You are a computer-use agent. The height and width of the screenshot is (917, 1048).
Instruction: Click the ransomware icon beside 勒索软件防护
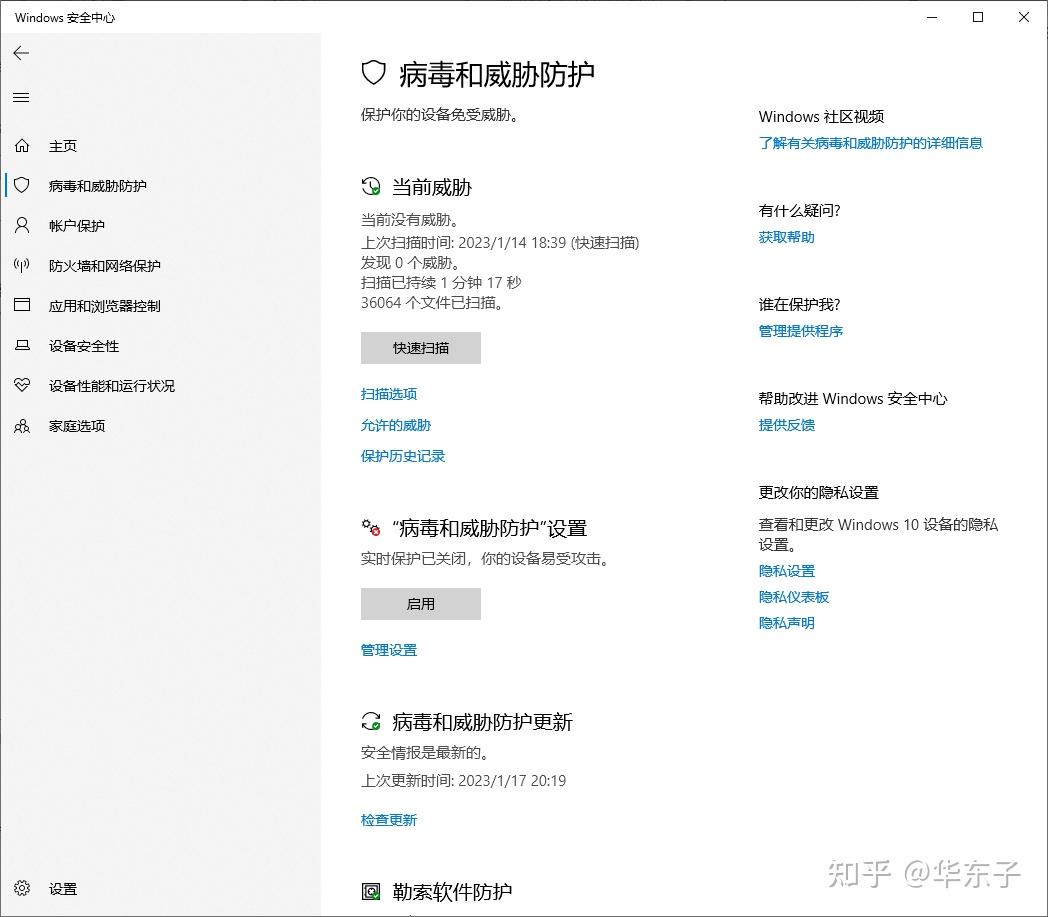click(x=371, y=891)
